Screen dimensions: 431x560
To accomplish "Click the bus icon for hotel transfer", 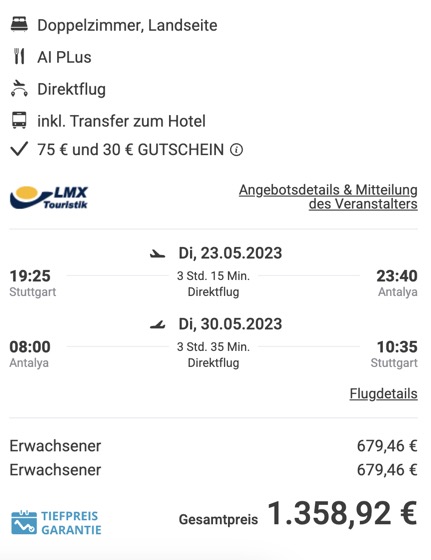I will point(19,120).
